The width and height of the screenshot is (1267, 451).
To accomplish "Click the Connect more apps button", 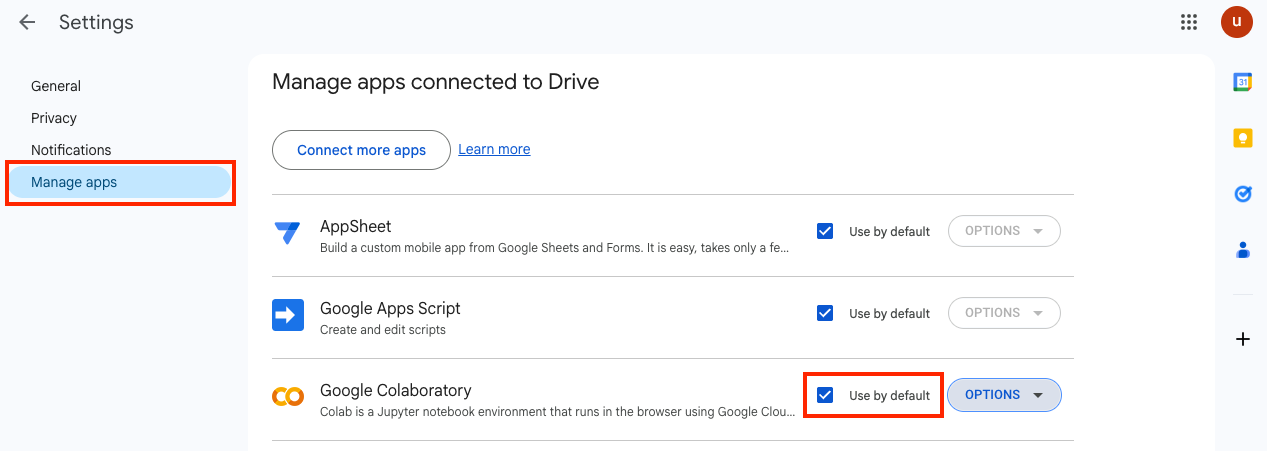I will pyautogui.click(x=361, y=150).
